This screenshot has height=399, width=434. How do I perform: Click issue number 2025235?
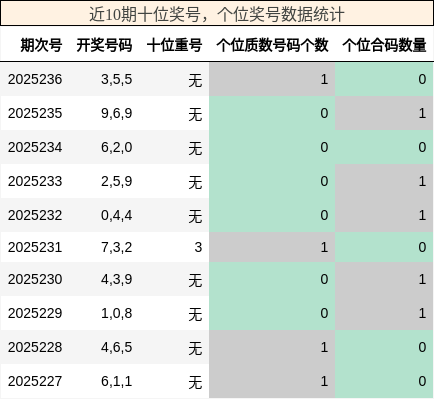(x=35, y=113)
